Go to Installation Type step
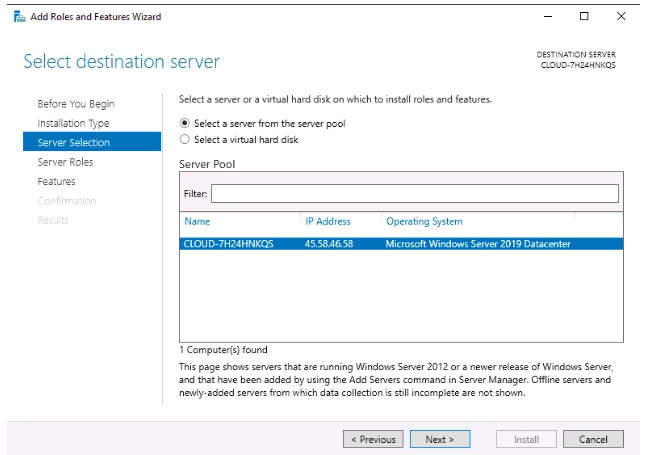The height and width of the screenshot is (455, 649). 73,123
